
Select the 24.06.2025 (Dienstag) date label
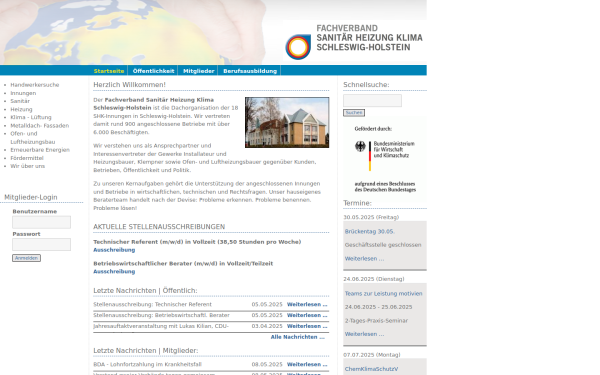[373, 279]
